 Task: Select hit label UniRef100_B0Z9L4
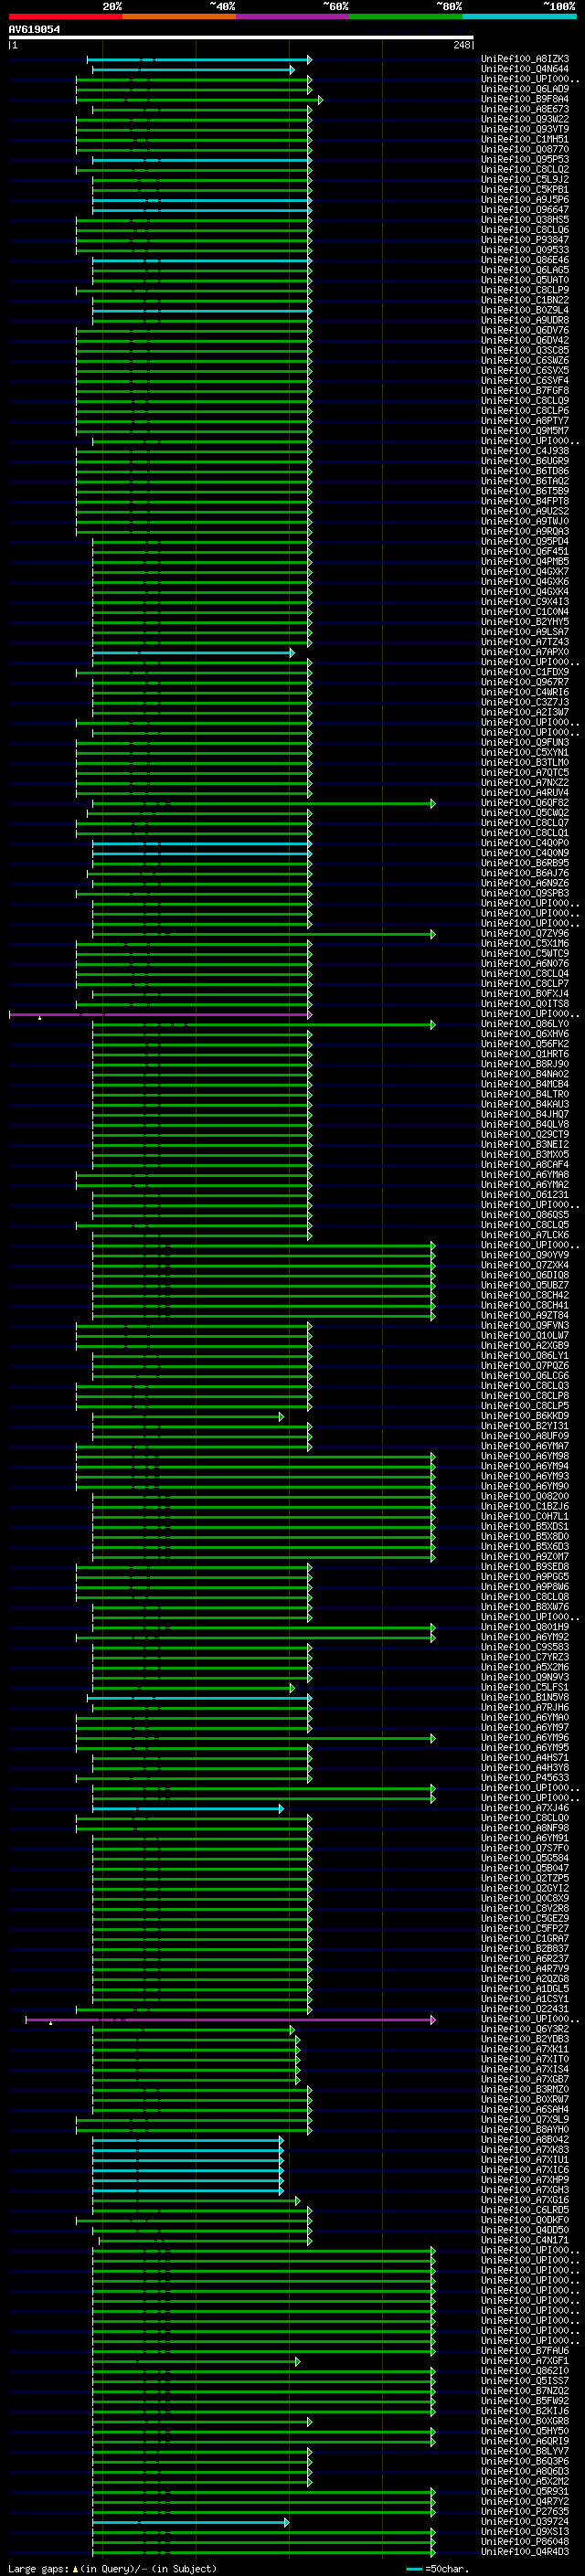point(525,310)
